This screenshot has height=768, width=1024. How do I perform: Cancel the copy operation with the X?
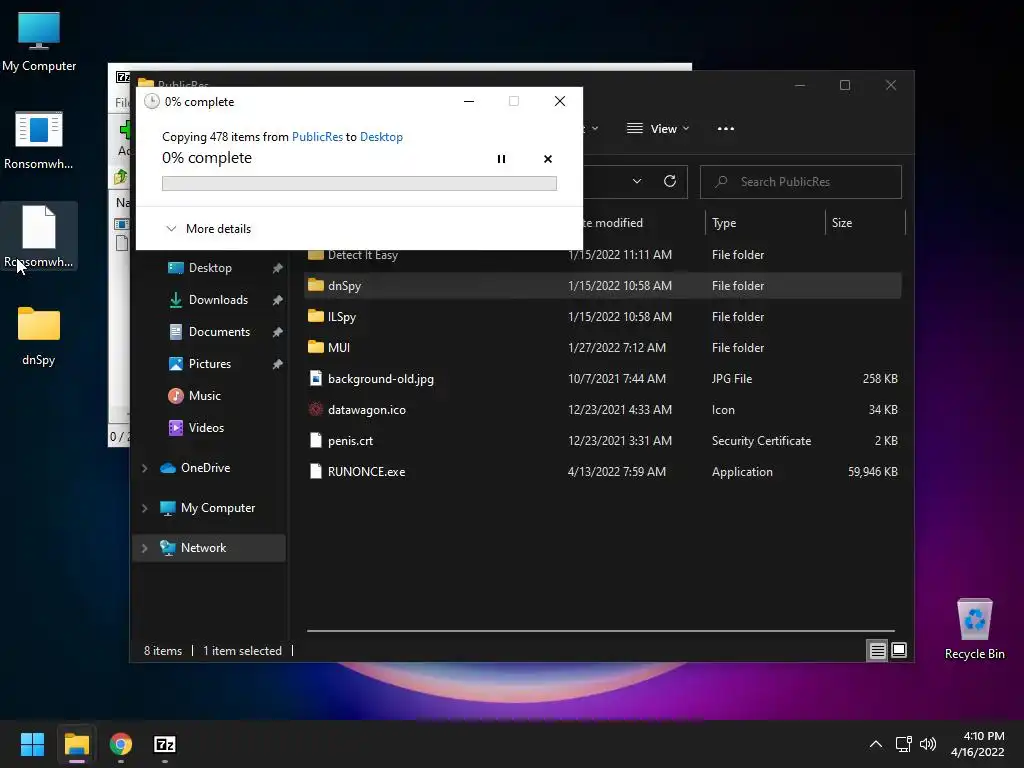point(547,159)
